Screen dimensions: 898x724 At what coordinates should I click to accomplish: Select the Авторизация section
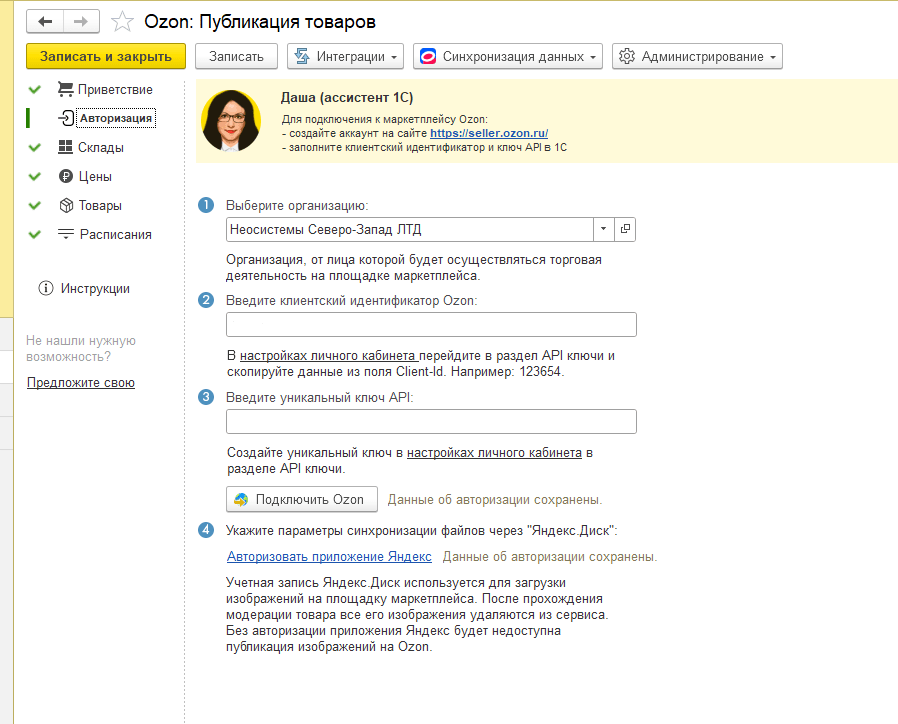tap(116, 118)
